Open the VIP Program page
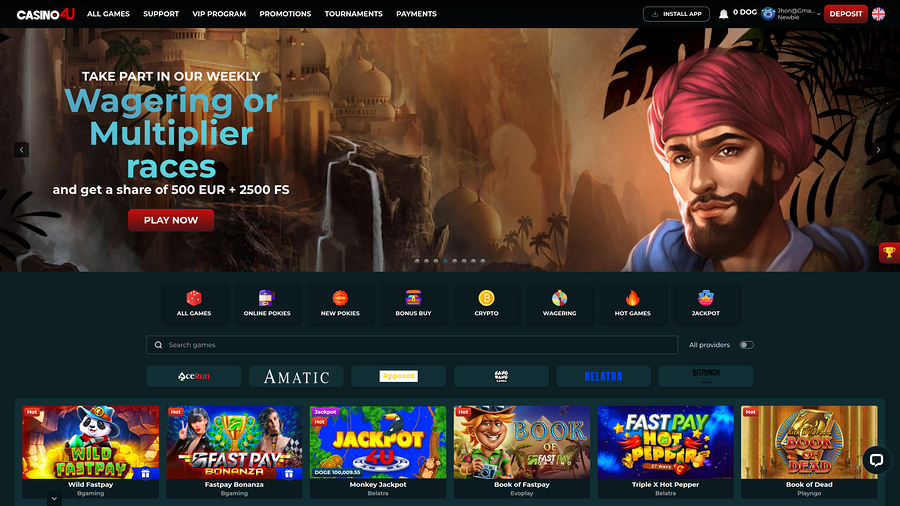The image size is (900, 506). point(219,14)
